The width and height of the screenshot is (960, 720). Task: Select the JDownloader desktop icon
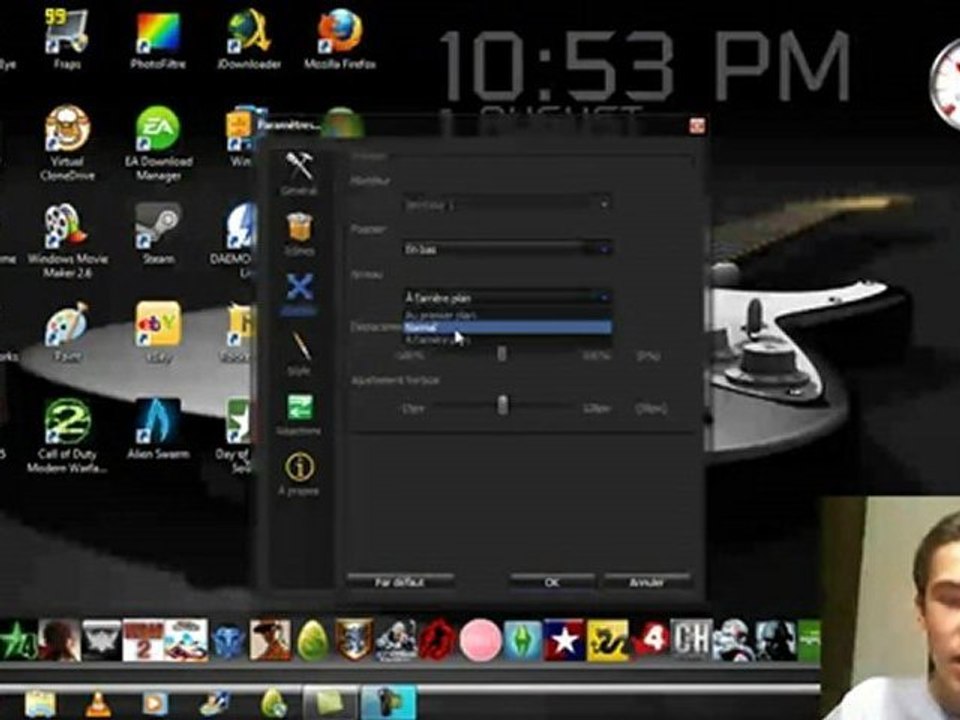(249, 39)
